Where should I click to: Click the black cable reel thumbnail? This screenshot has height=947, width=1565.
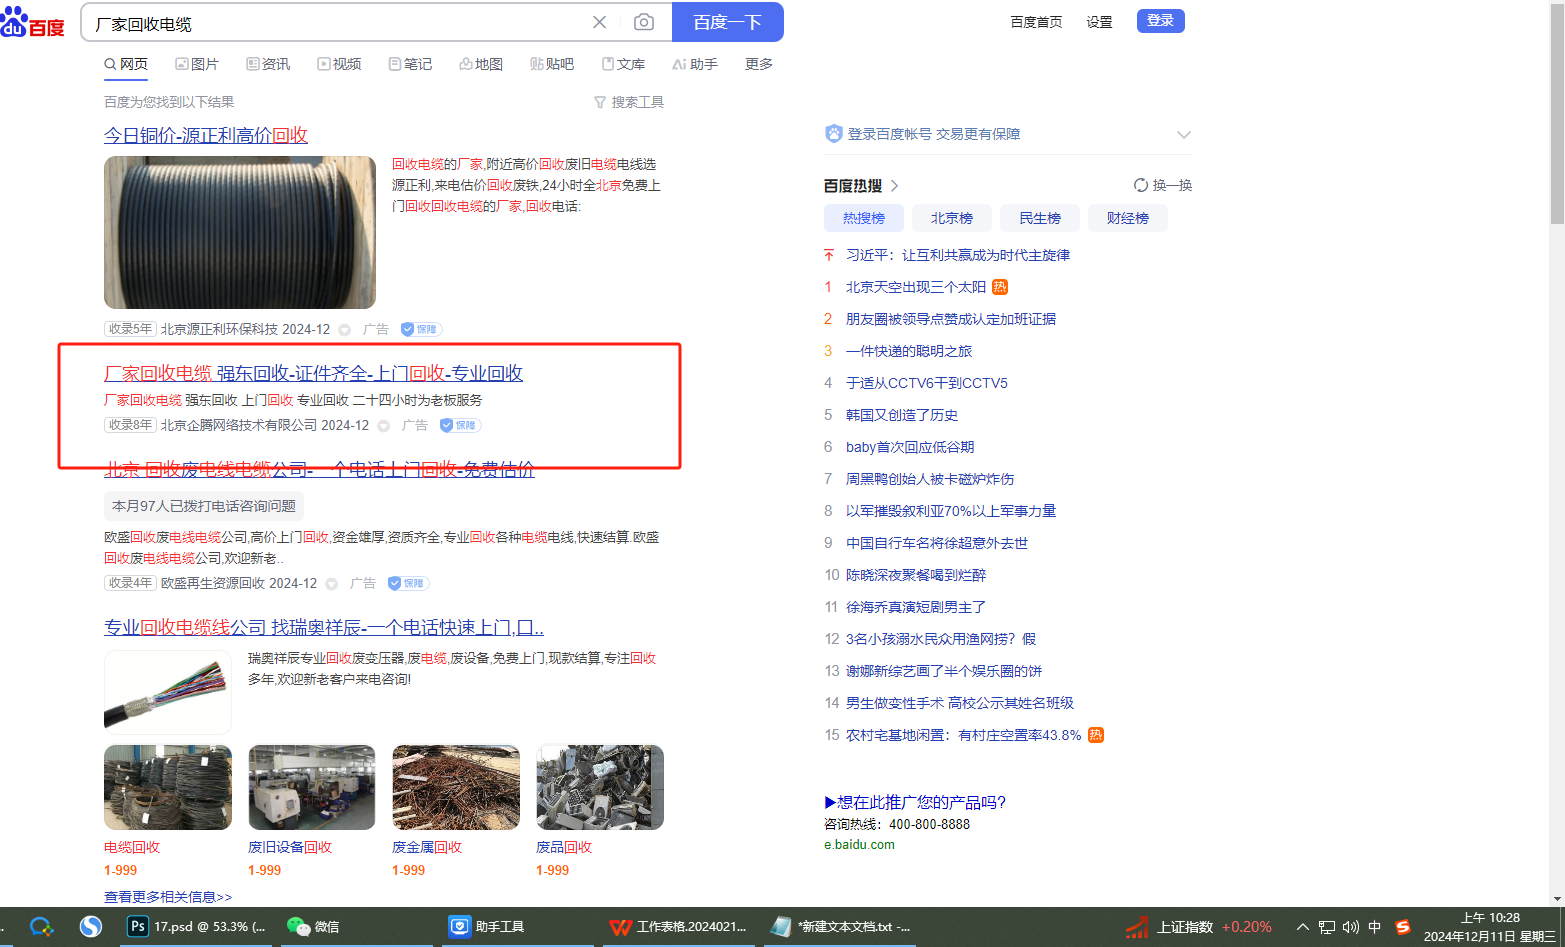point(240,232)
